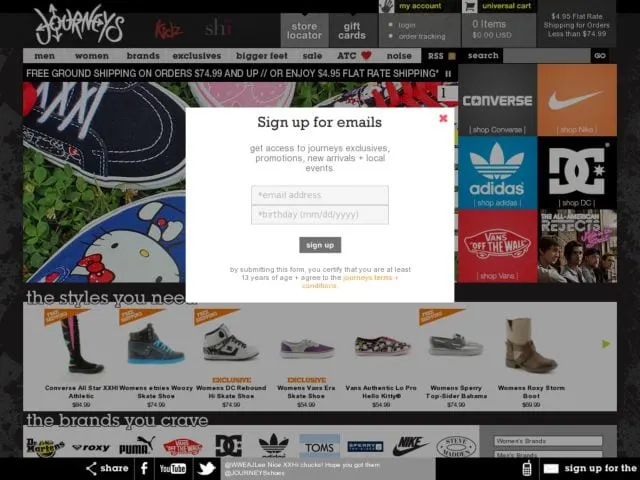Click the universal cart icon
The width and height of the screenshot is (640, 480).
click(x=470, y=6)
